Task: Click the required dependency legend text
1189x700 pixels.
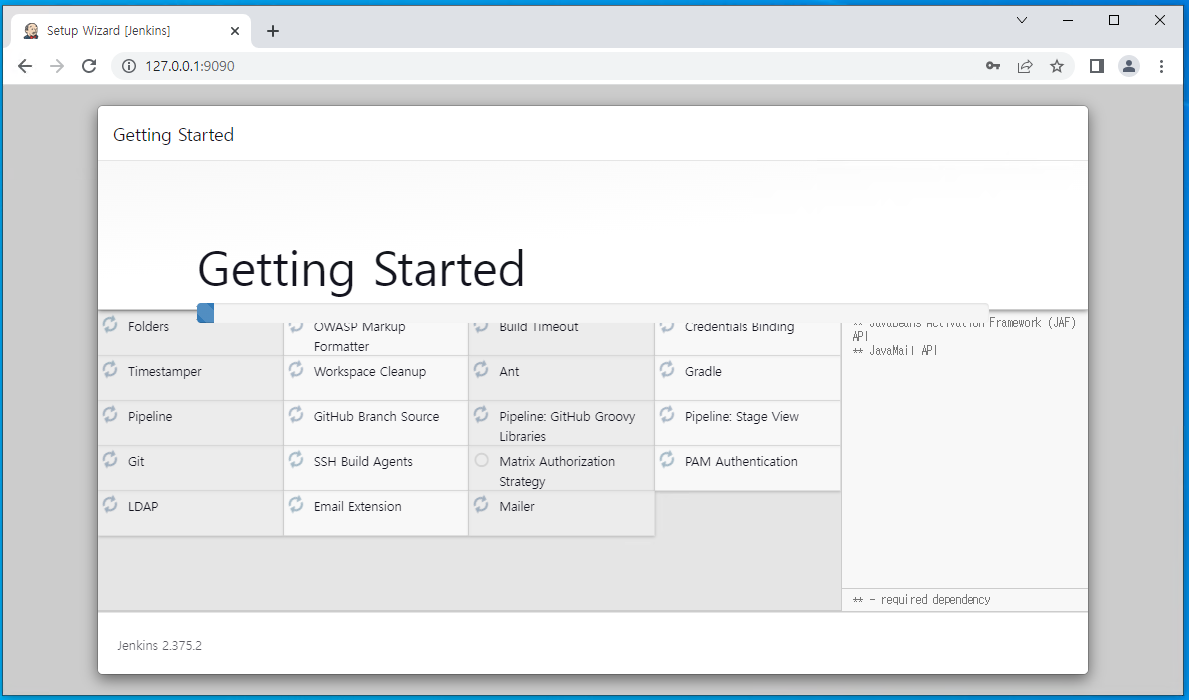Action: pyautogui.click(x=921, y=599)
